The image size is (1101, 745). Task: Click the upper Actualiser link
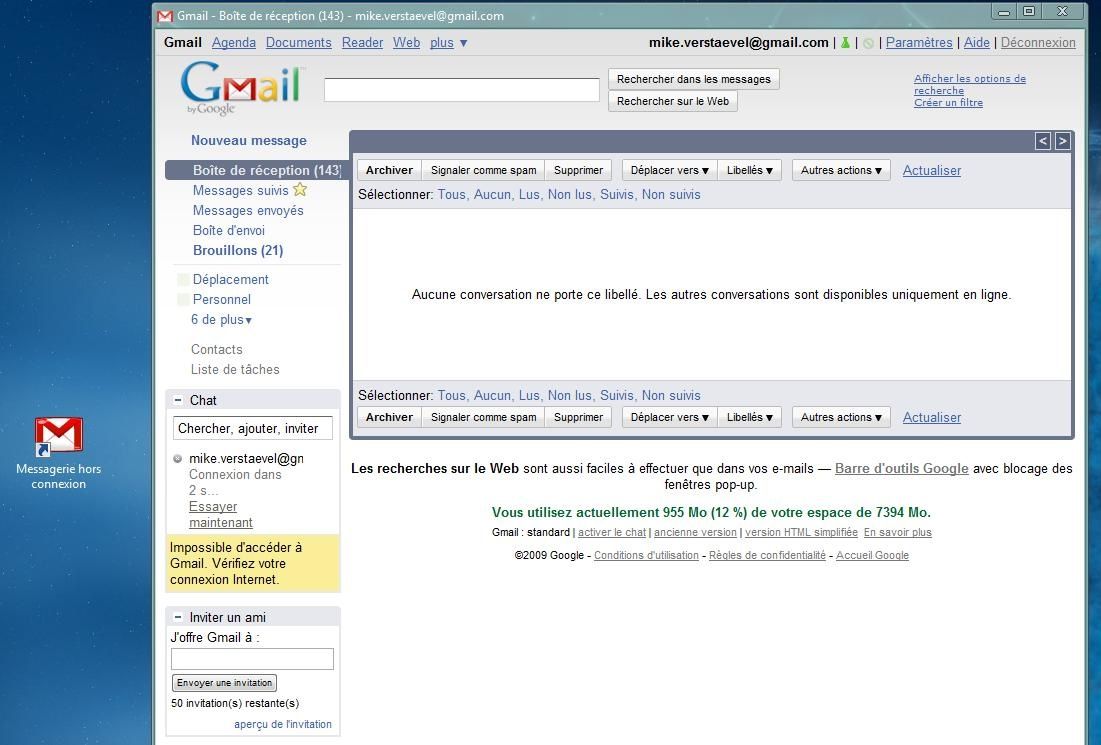(x=932, y=171)
